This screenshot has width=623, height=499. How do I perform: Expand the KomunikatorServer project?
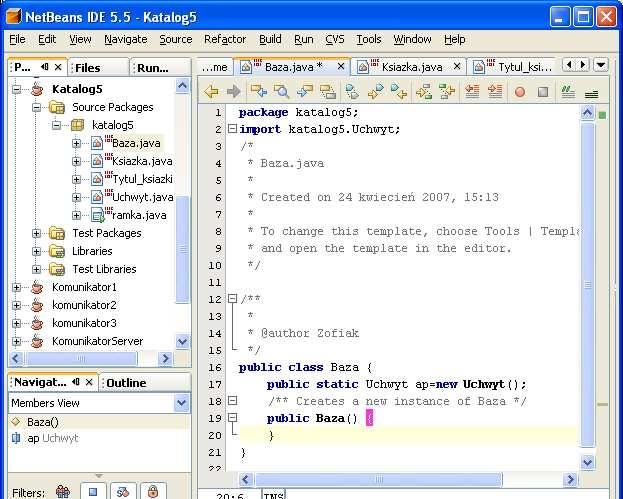(x=16, y=341)
